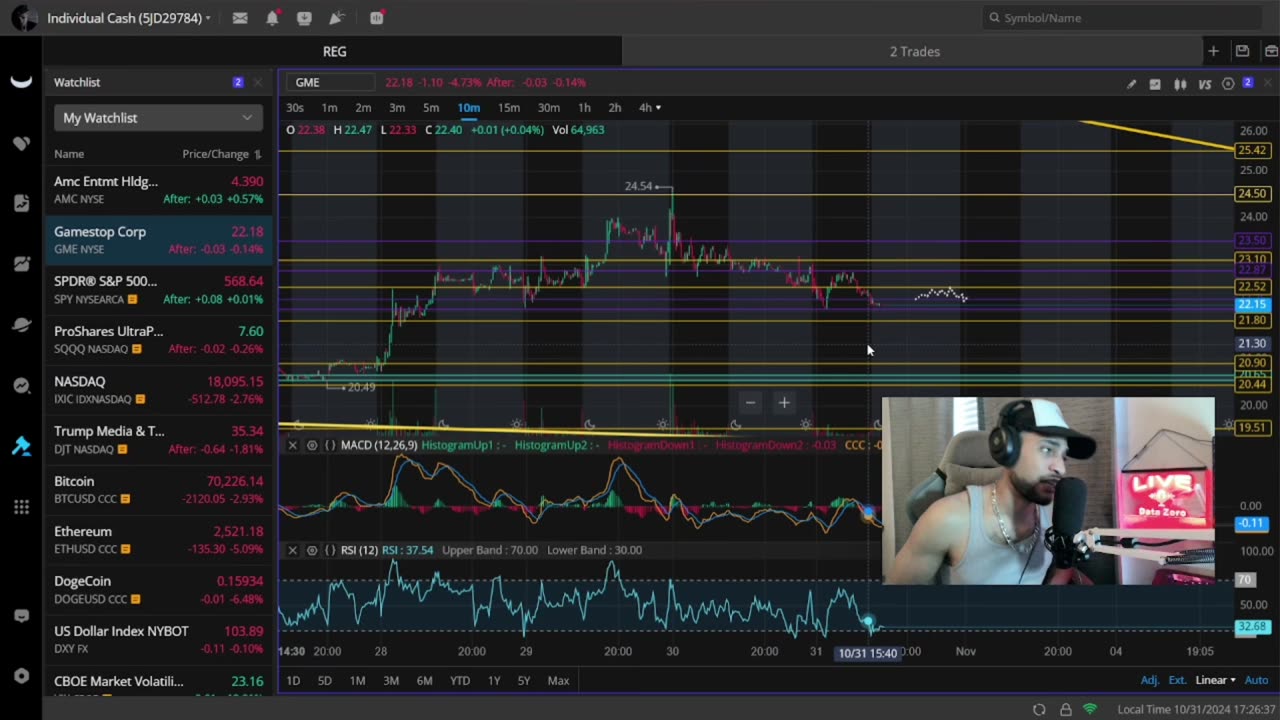Screen dimensions: 1280x720
Task: Open the Linear scale dropdown
Action: click(1215, 680)
